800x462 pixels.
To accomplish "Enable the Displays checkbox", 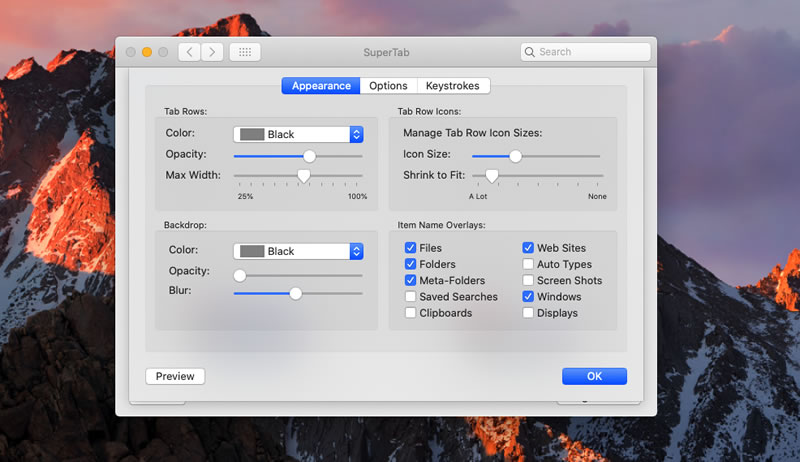I will tap(528, 313).
